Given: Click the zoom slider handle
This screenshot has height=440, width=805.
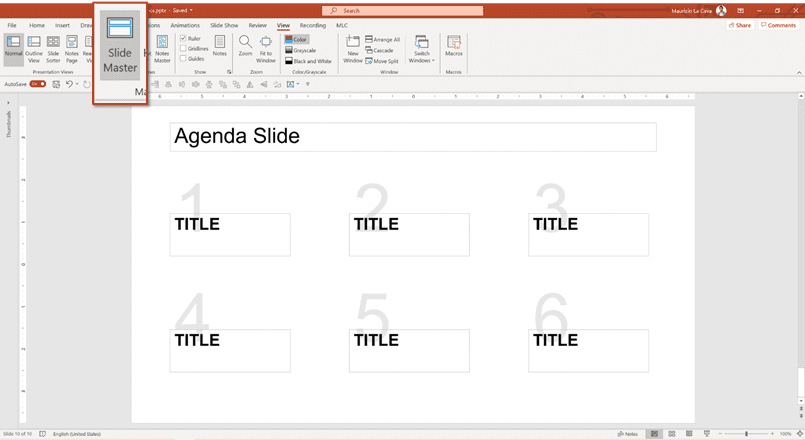Looking at the screenshot, I should [746, 434].
